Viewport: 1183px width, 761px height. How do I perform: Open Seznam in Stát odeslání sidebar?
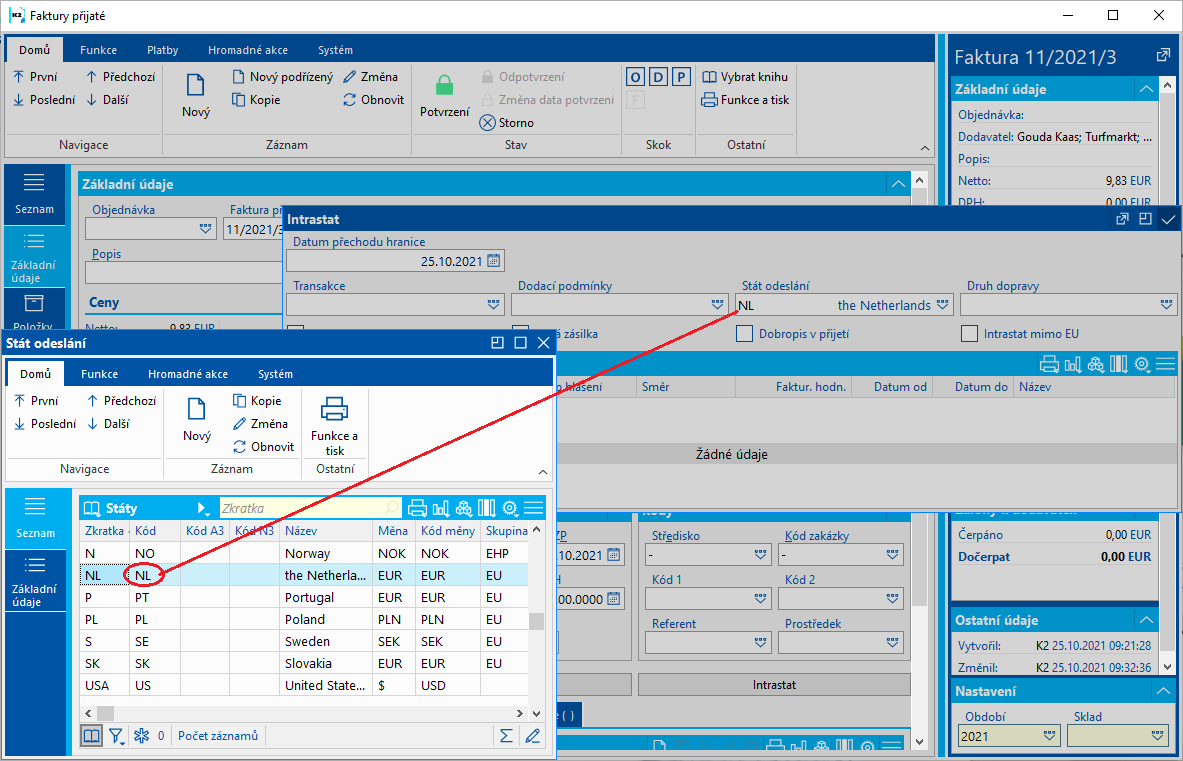click(35, 517)
